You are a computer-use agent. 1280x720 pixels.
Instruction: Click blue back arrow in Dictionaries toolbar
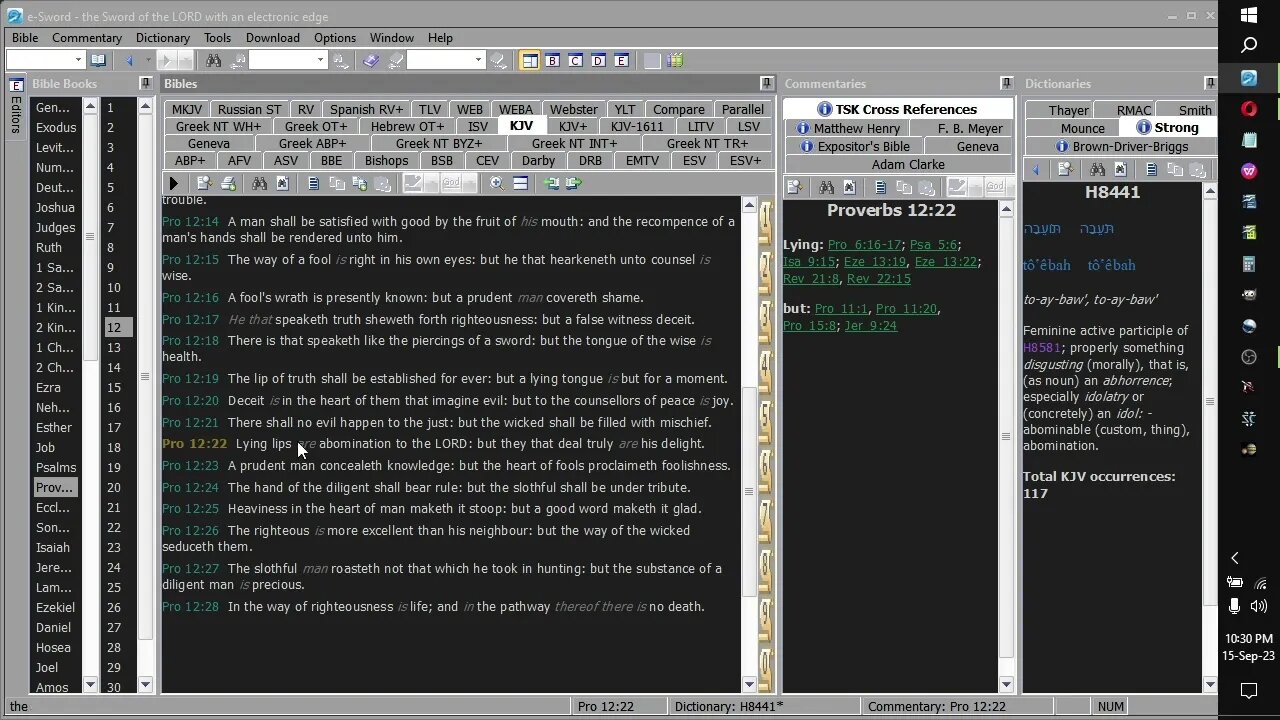click(x=1036, y=170)
